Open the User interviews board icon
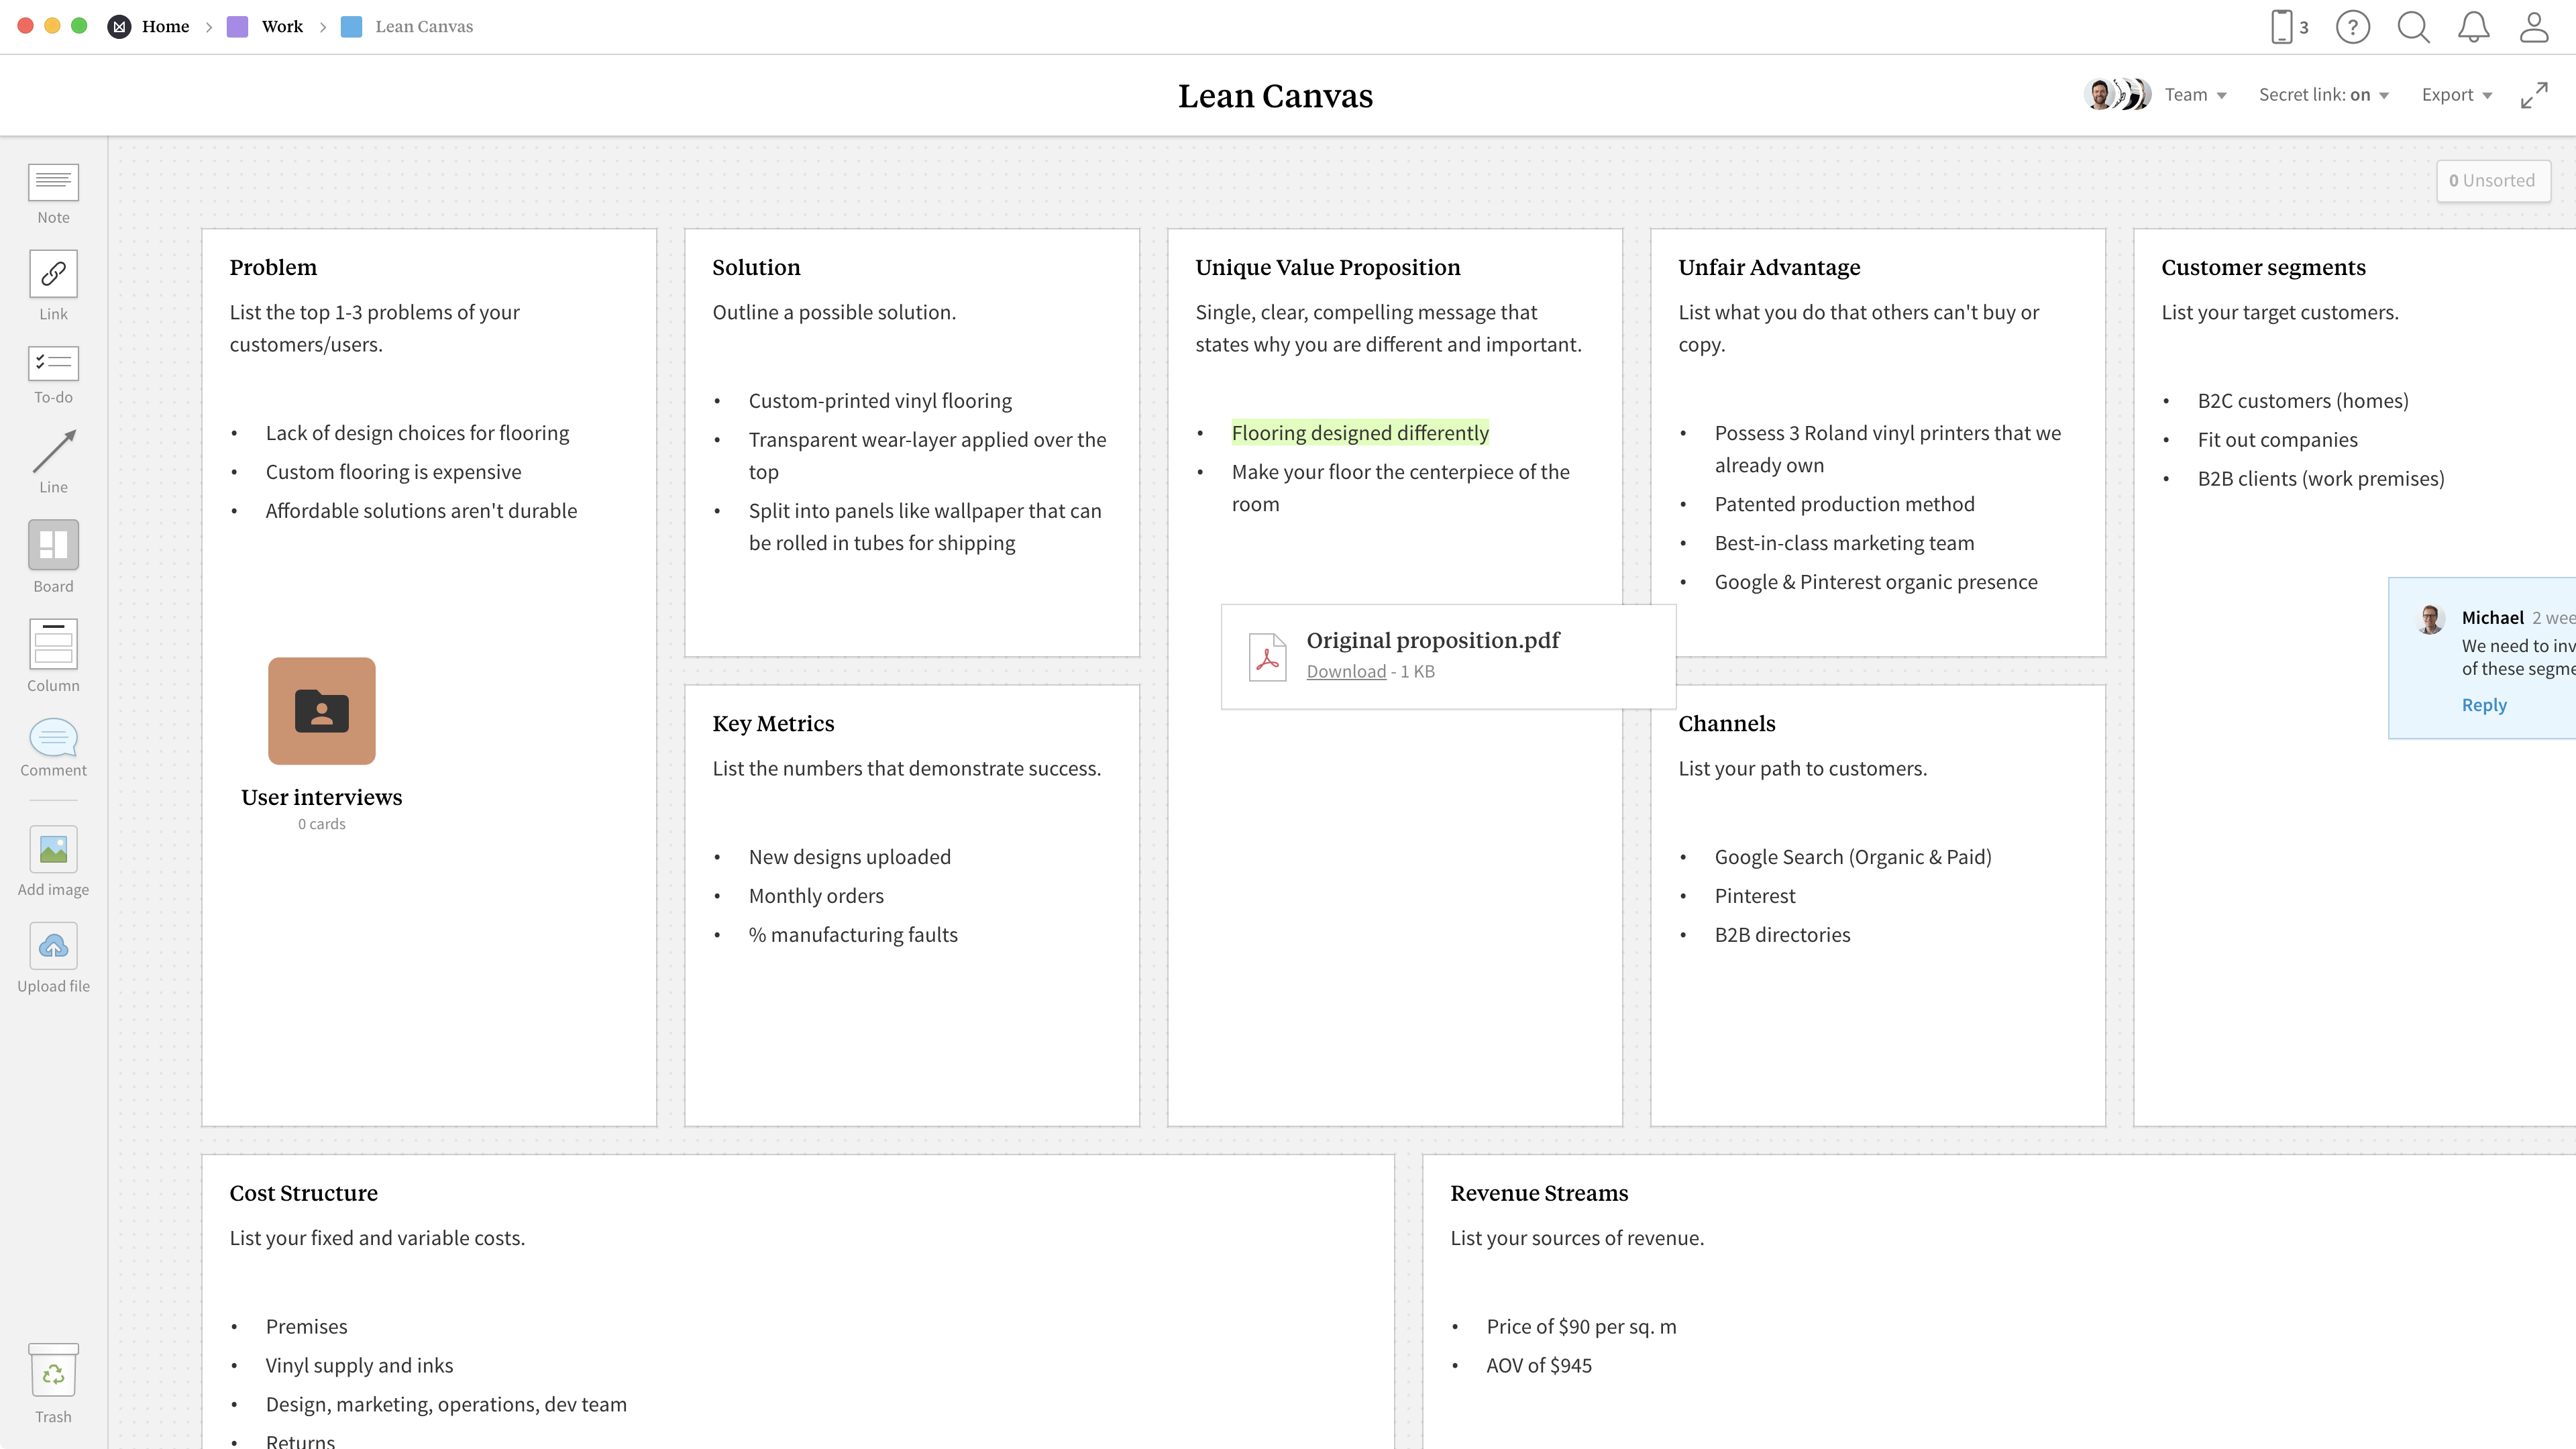Screen dimensions: 2576x1449 321,711
